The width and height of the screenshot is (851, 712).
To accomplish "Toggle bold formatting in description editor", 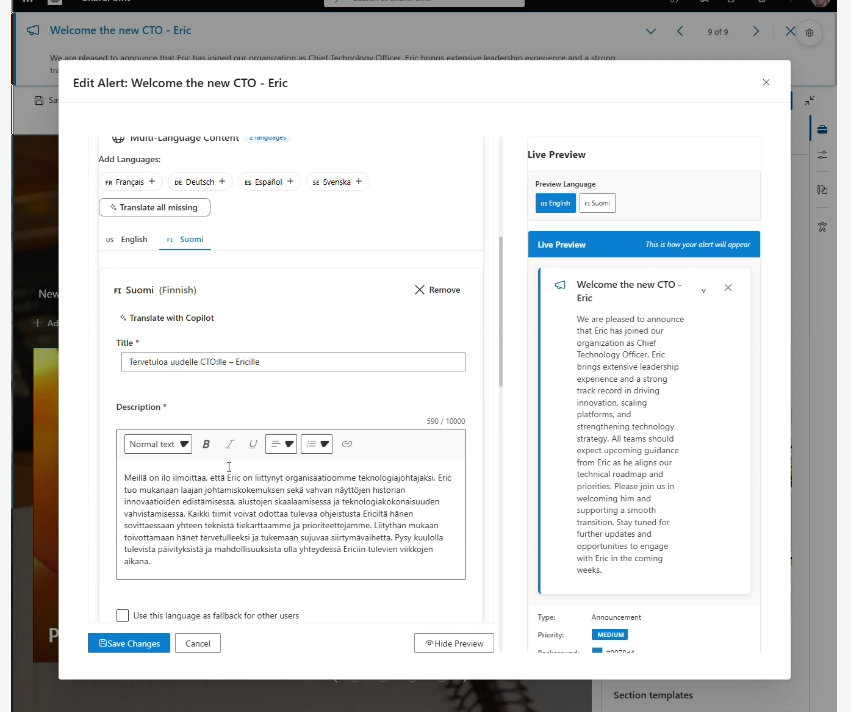I will pyautogui.click(x=206, y=444).
